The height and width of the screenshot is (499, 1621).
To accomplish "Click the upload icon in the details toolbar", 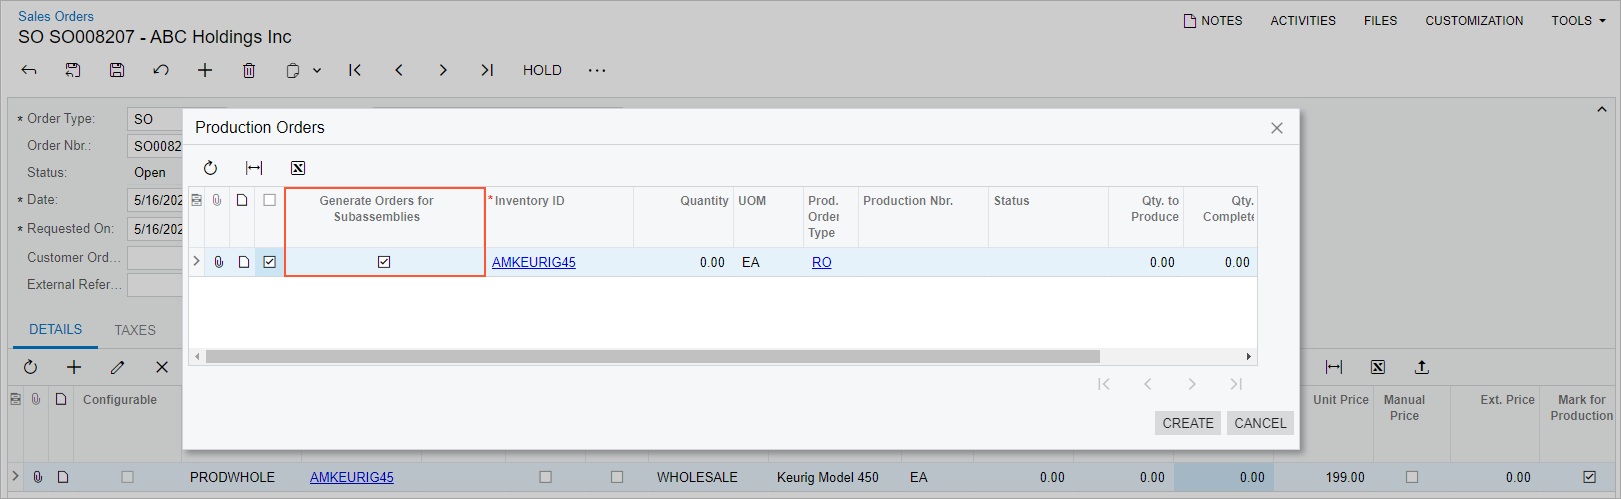I will (x=1422, y=367).
